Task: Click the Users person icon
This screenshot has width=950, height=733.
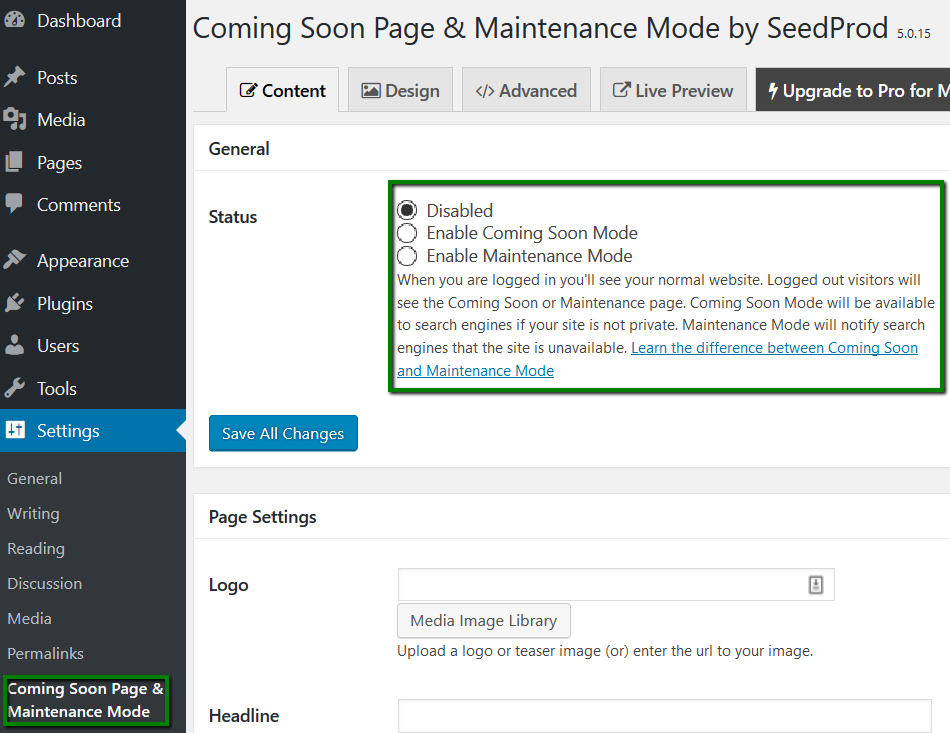Action: click(14, 345)
